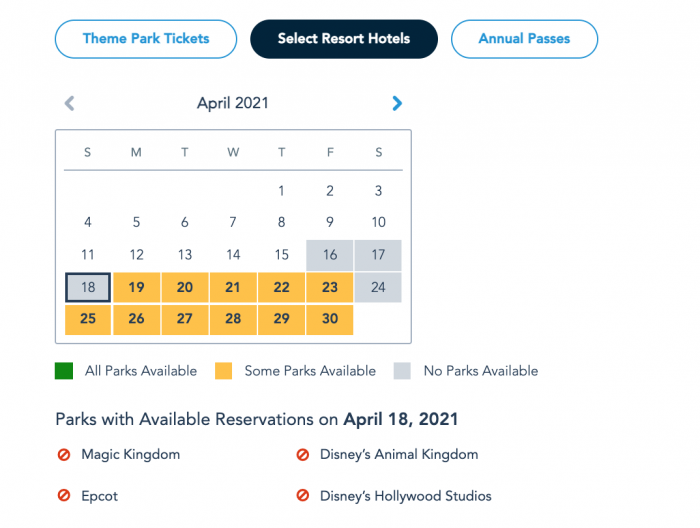Click unavailable icon beside Disney's Hollywood Studios

pyautogui.click(x=303, y=496)
